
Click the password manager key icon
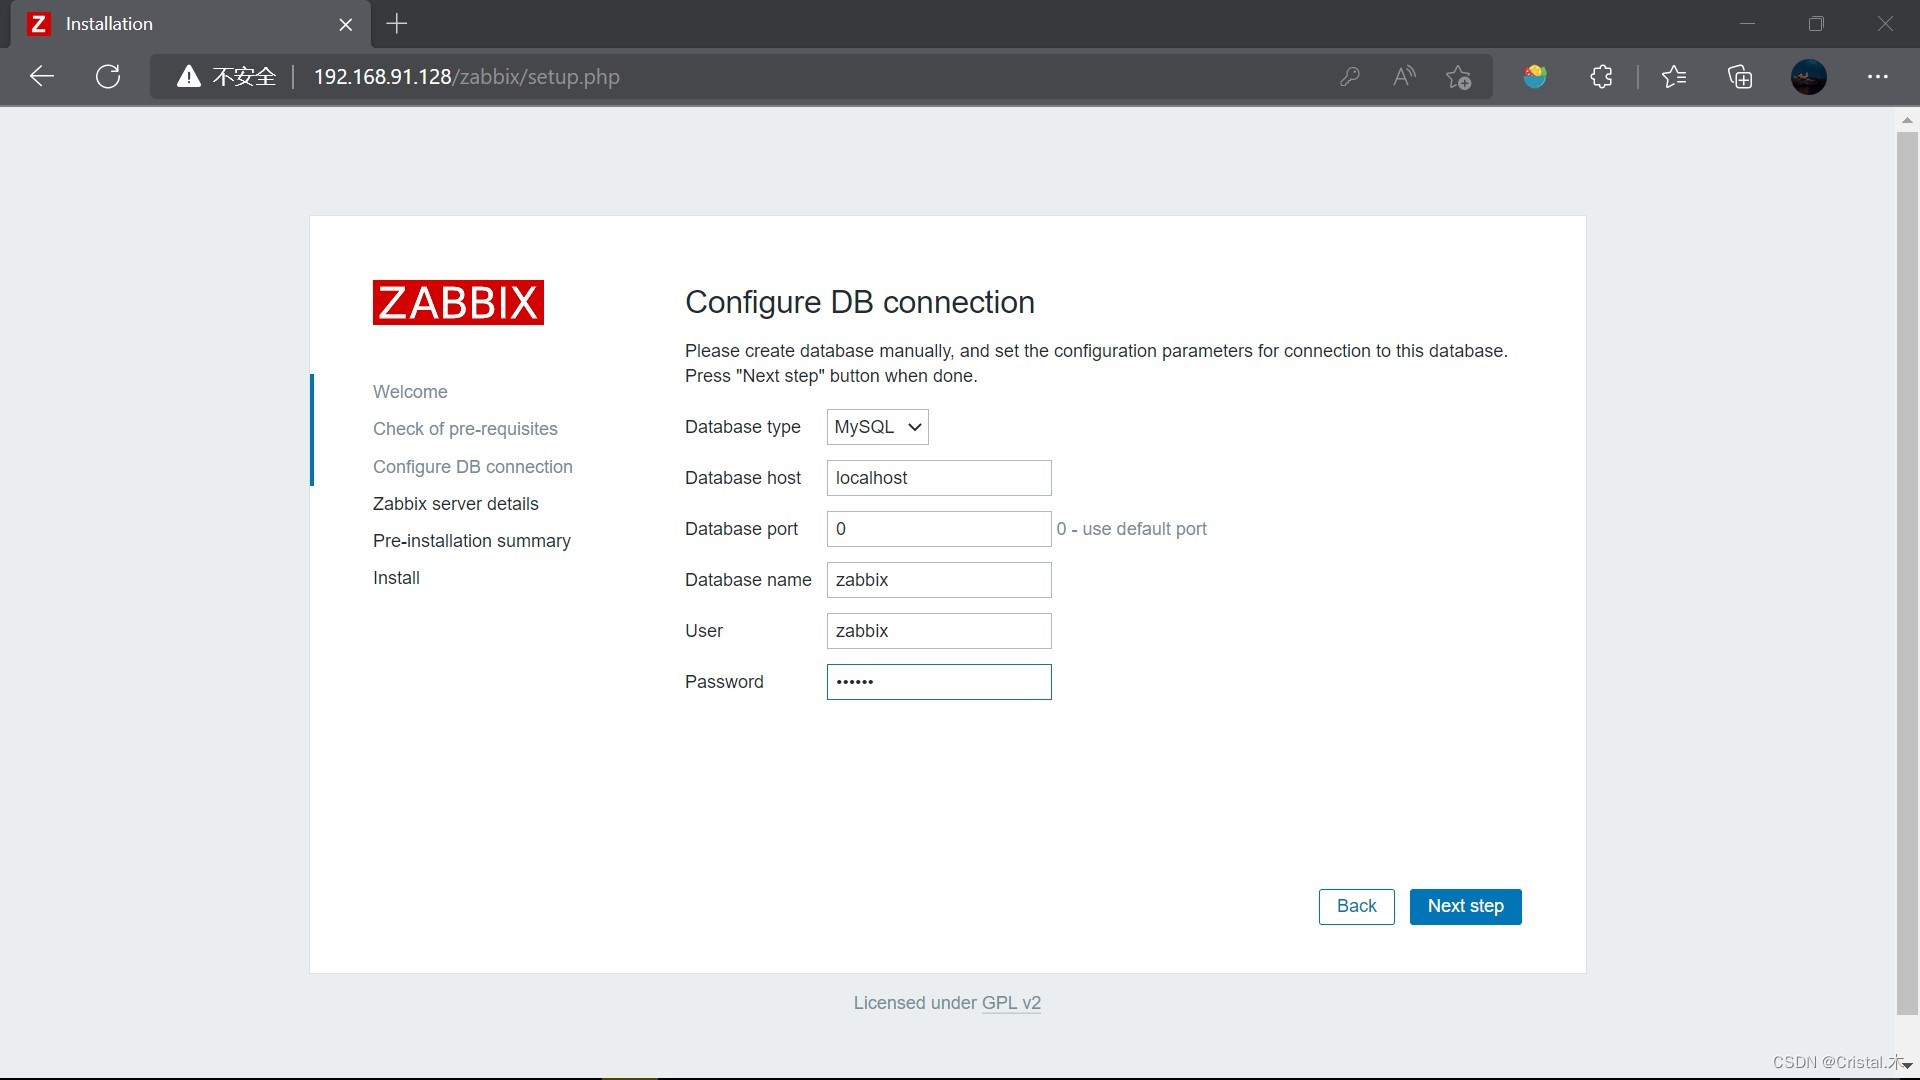(x=1349, y=77)
